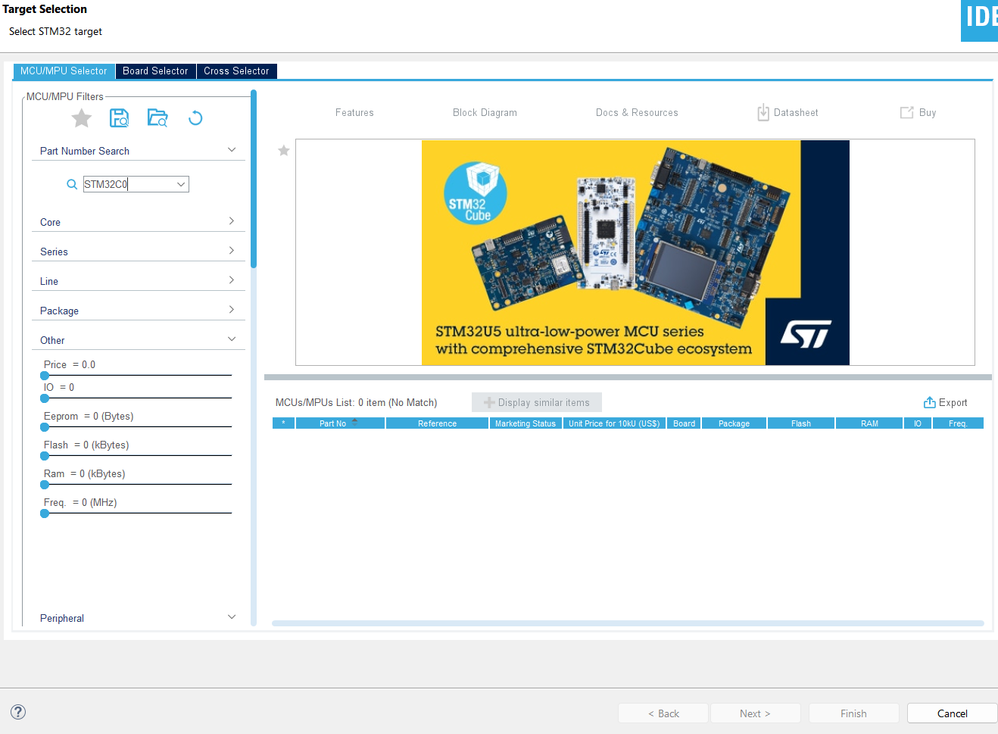Sort by the Package column header
Screen dimensions: 998x734
click(x=734, y=423)
